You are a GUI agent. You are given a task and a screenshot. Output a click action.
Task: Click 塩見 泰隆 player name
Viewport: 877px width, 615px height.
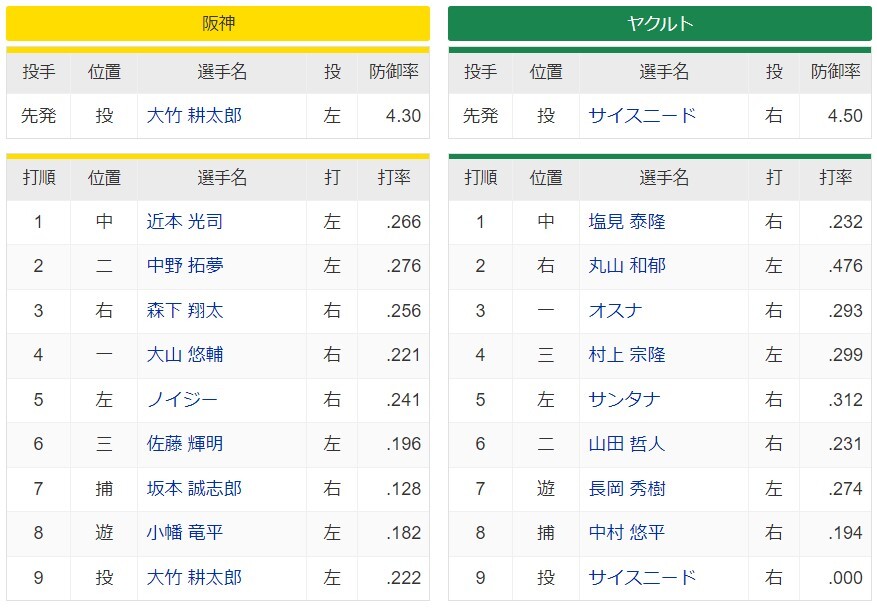click(x=627, y=222)
